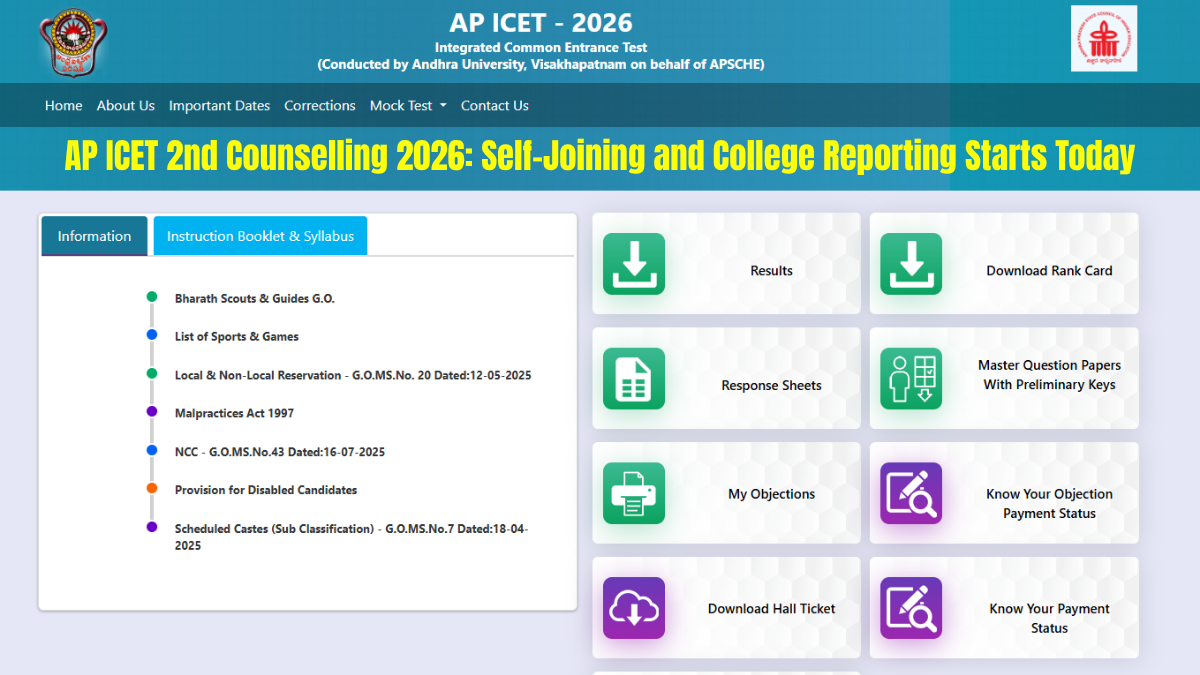Click the Andhra University logo
This screenshot has width=1200, height=675.
click(x=71, y=41)
